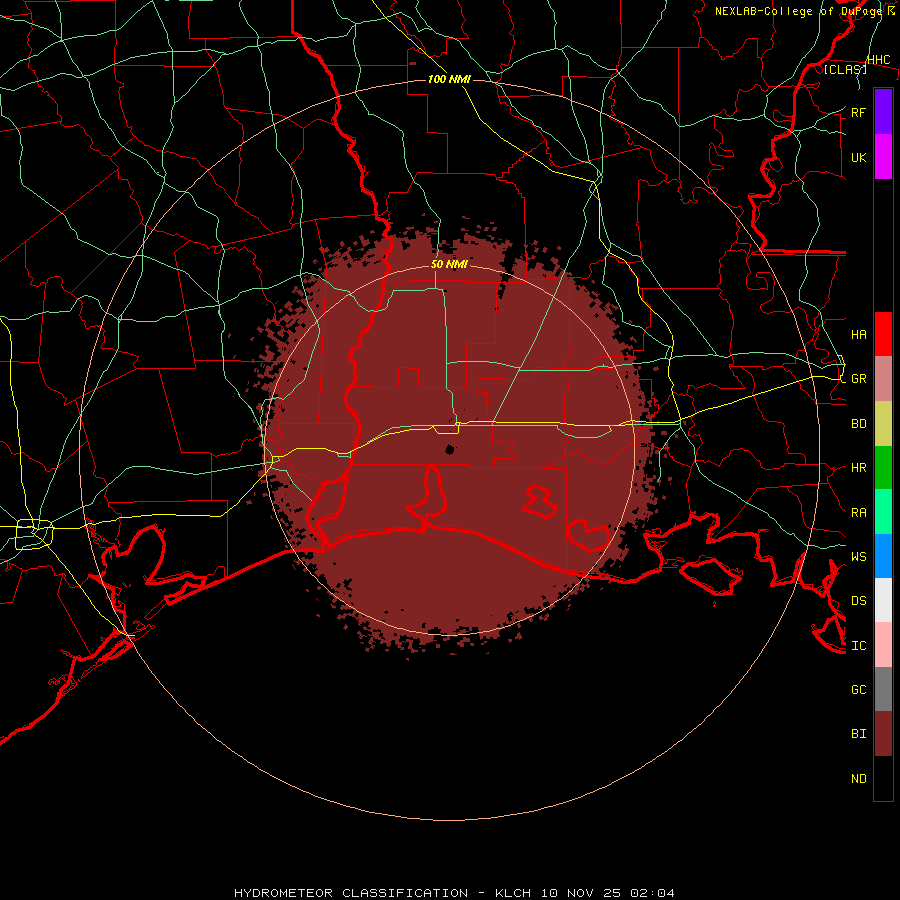Click the DS white legend swatch

pyautogui.click(x=883, y=600)
